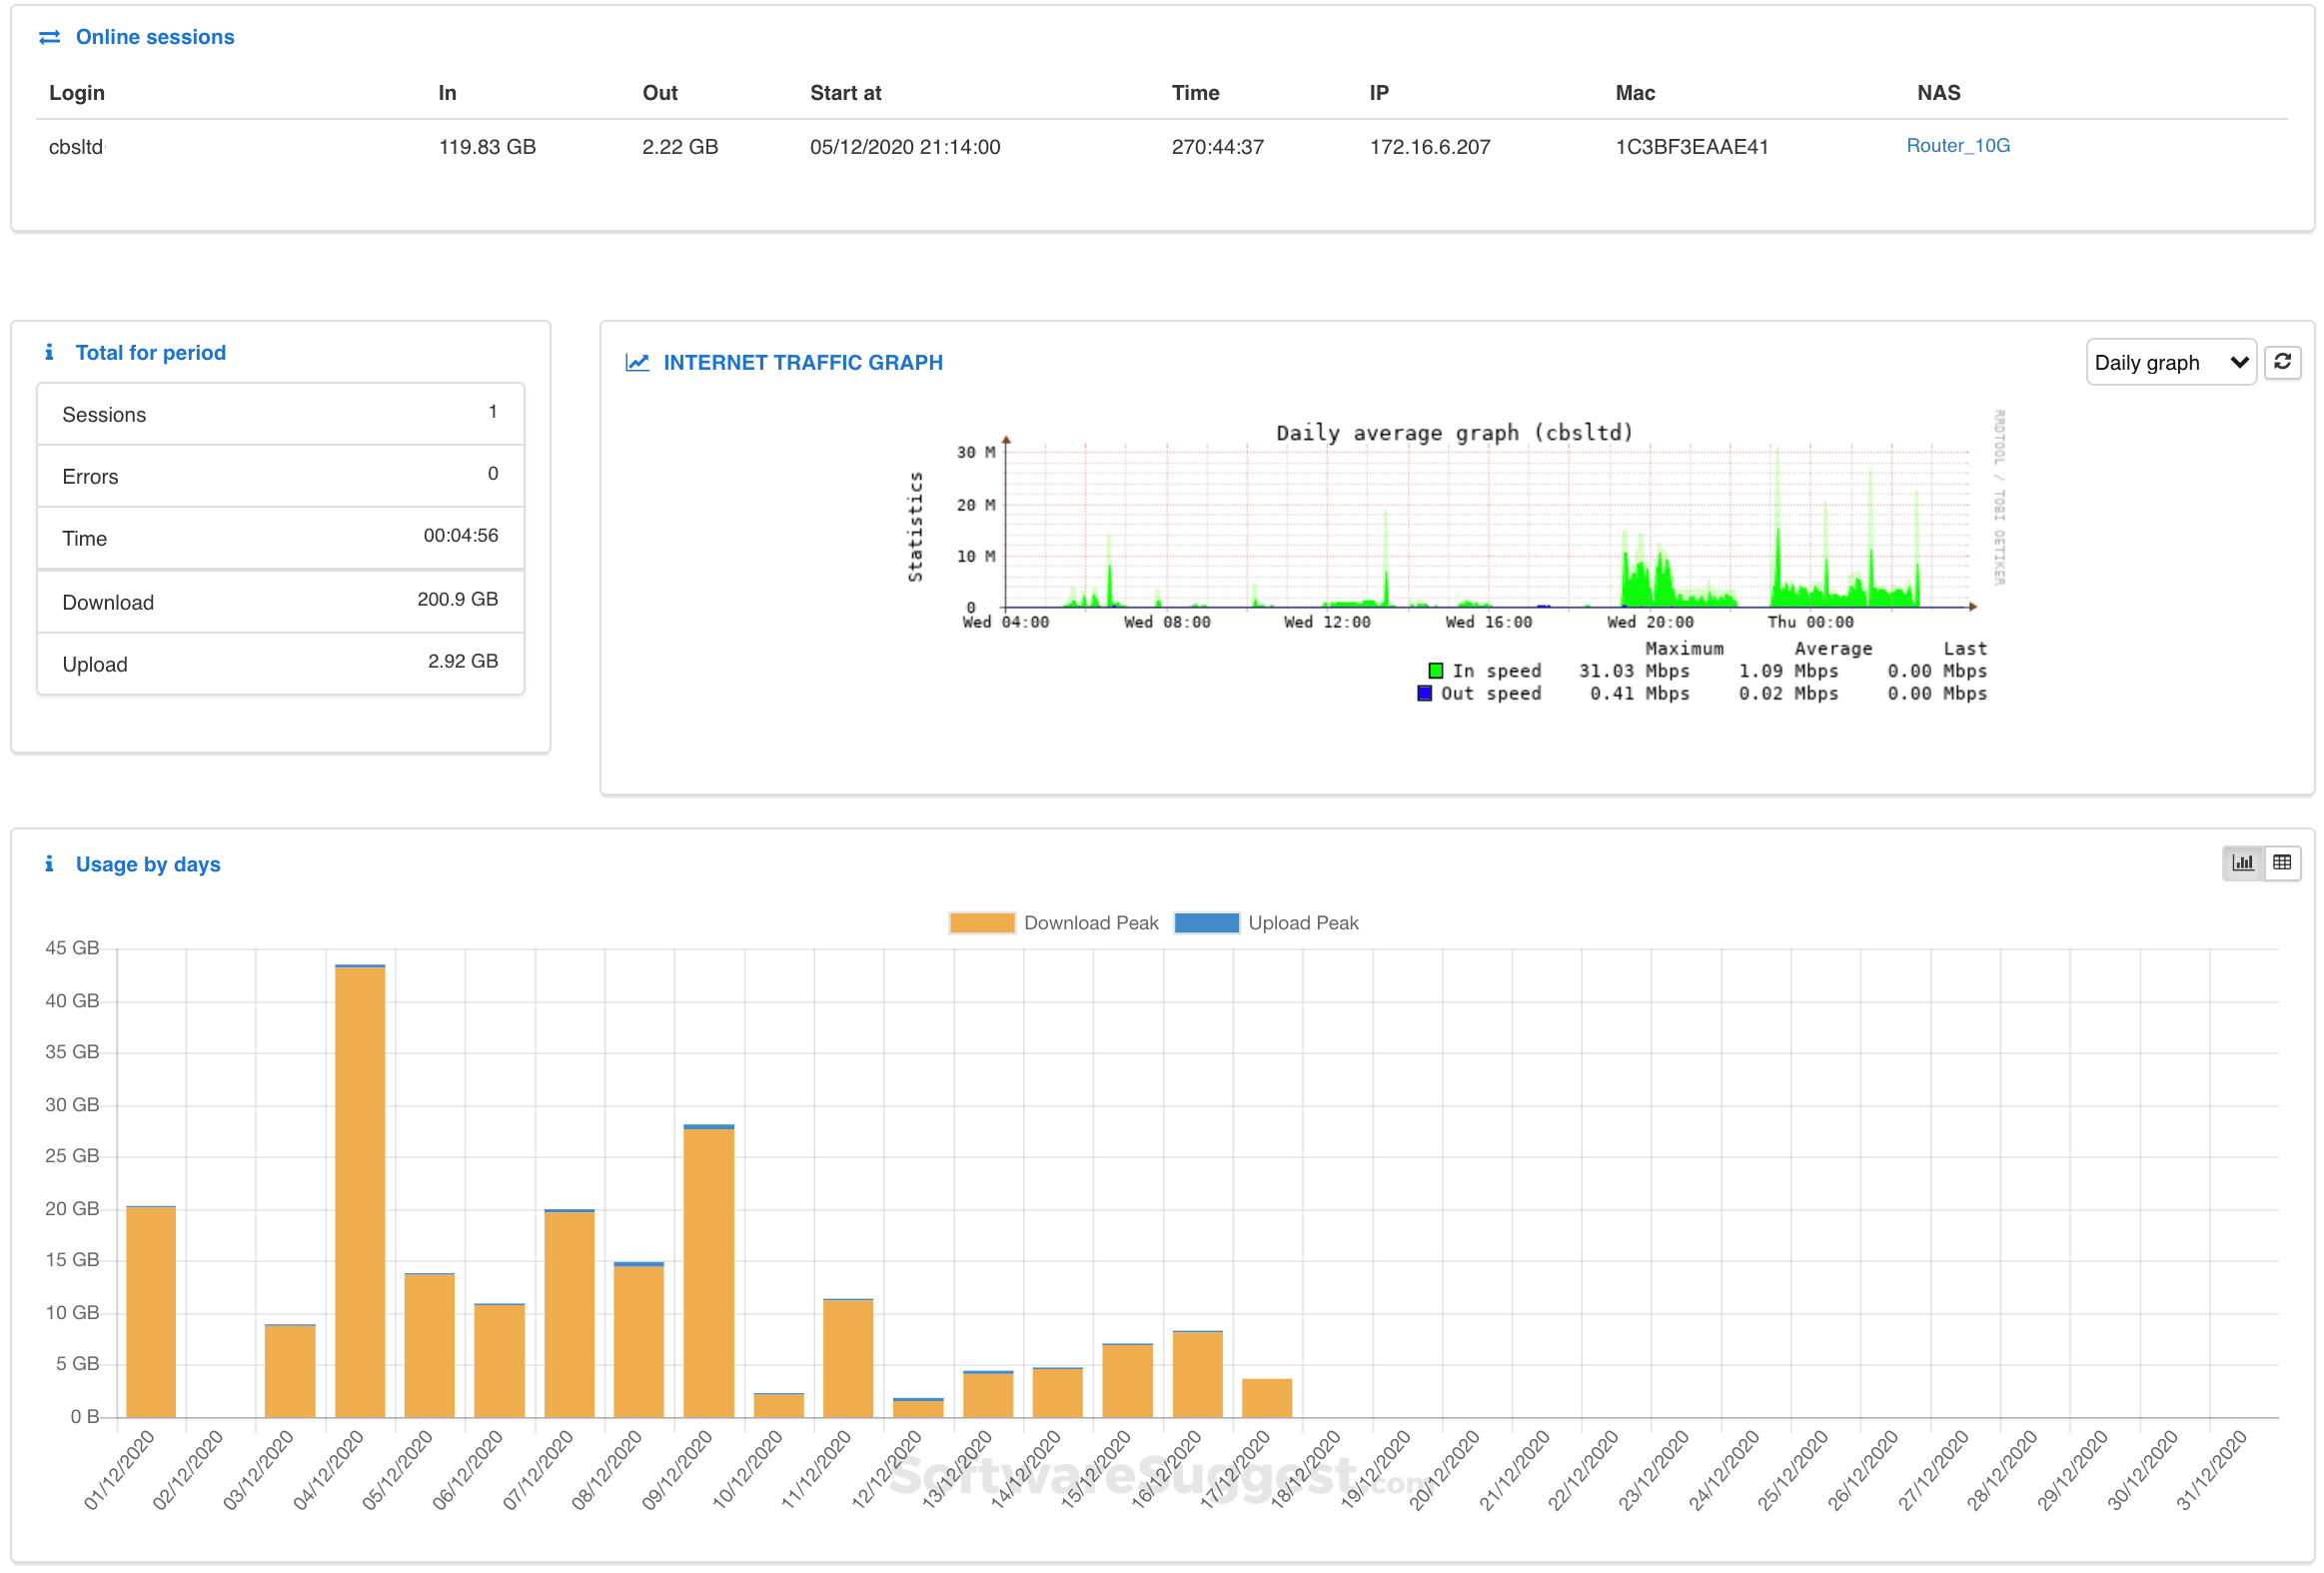Click the Online sessions swap arrows icon

pos(51,37)
